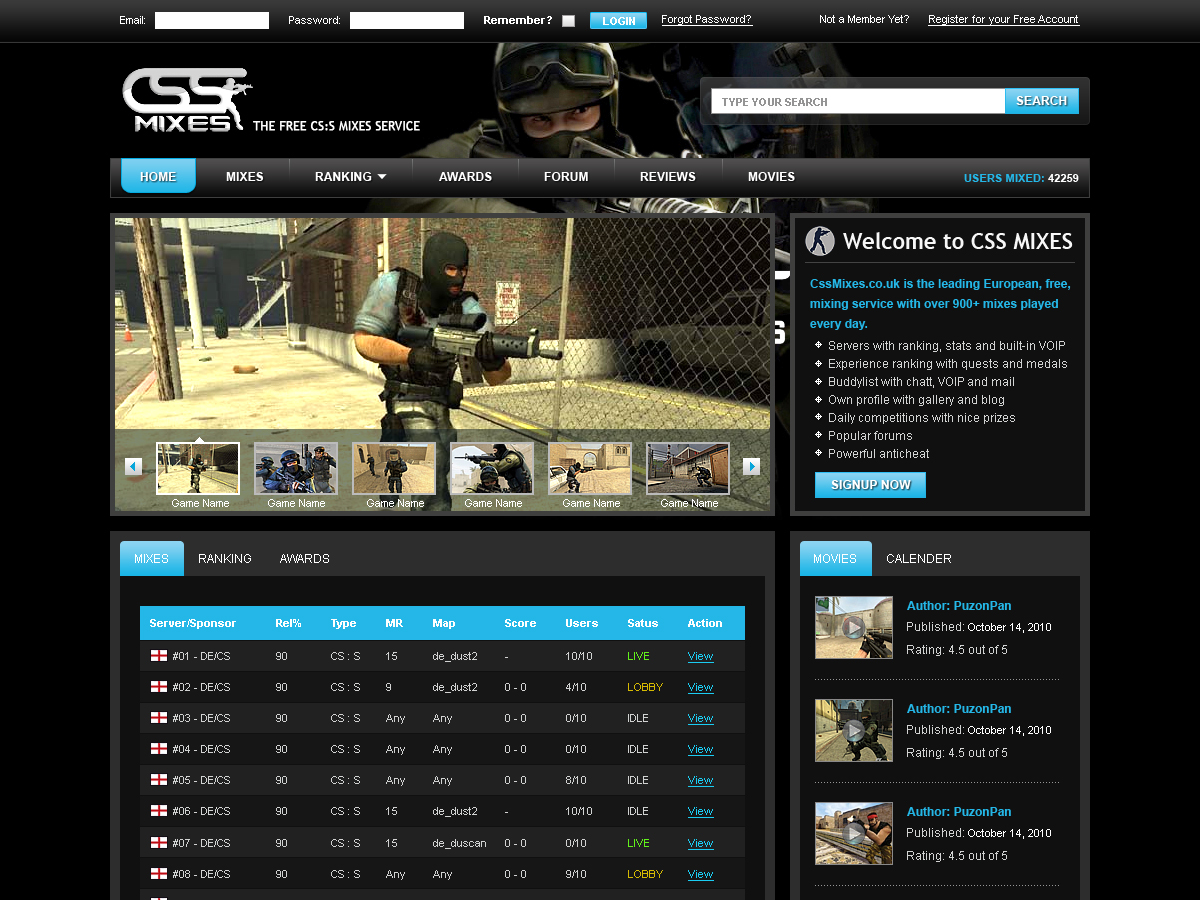The width and height of the screenshot is (1200, 900).
Task: Open the Reviews navigation item
Action: 668,177
